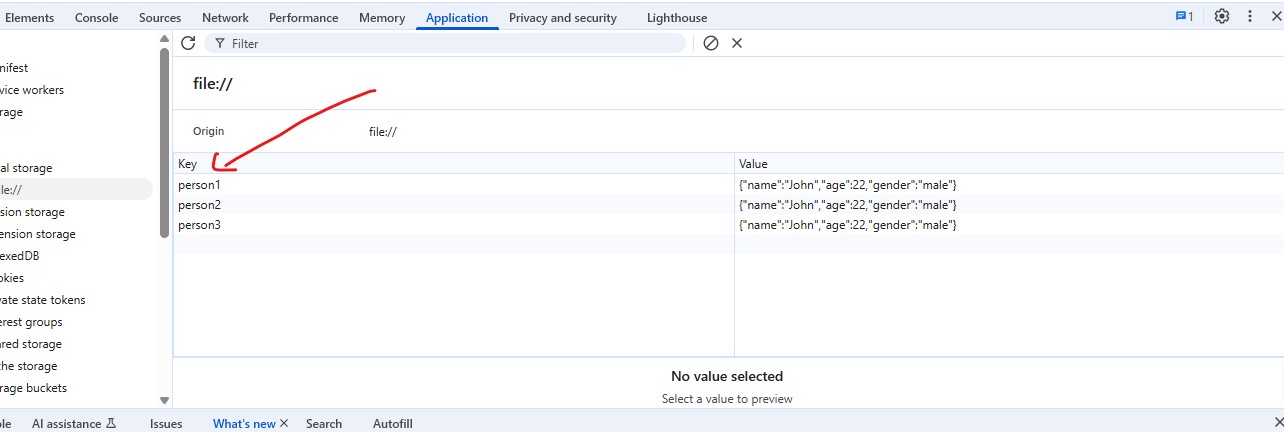The height and width of the screenshot is (432, 1284).
Task: Click the refresh storage icon
Action: click(188, 43)
